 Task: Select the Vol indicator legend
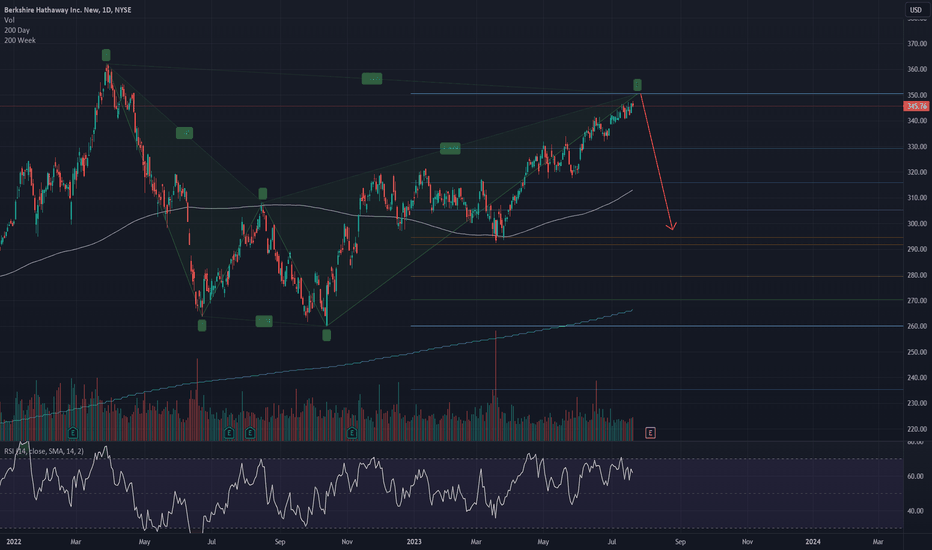click(x=10, y=20)
